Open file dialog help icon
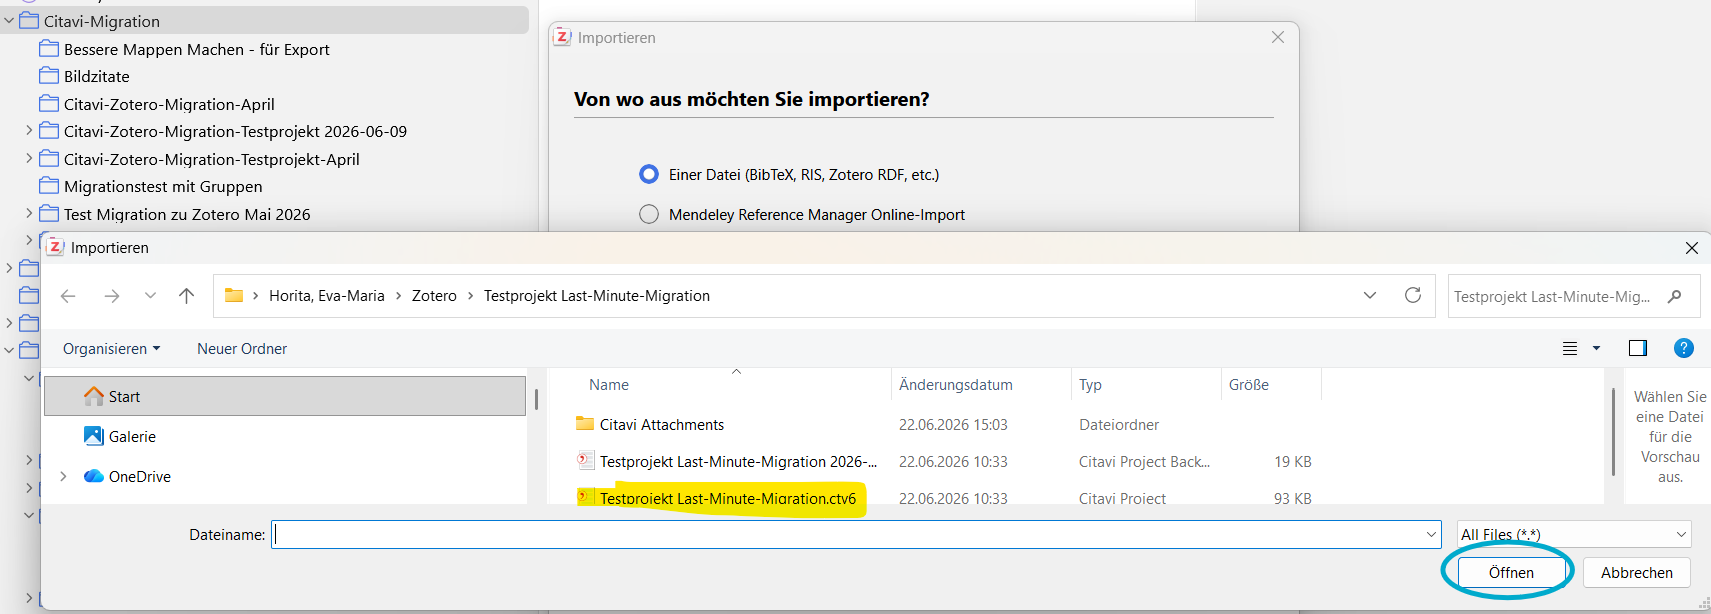 pos(1684,348)
